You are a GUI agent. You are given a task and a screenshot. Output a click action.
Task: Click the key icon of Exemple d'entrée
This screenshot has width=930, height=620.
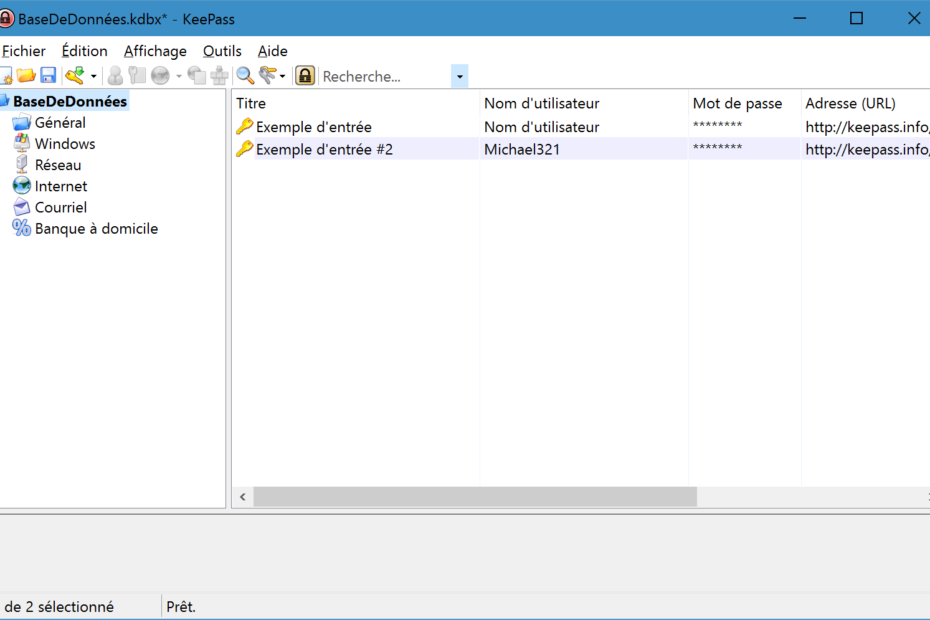click(244, 126)
